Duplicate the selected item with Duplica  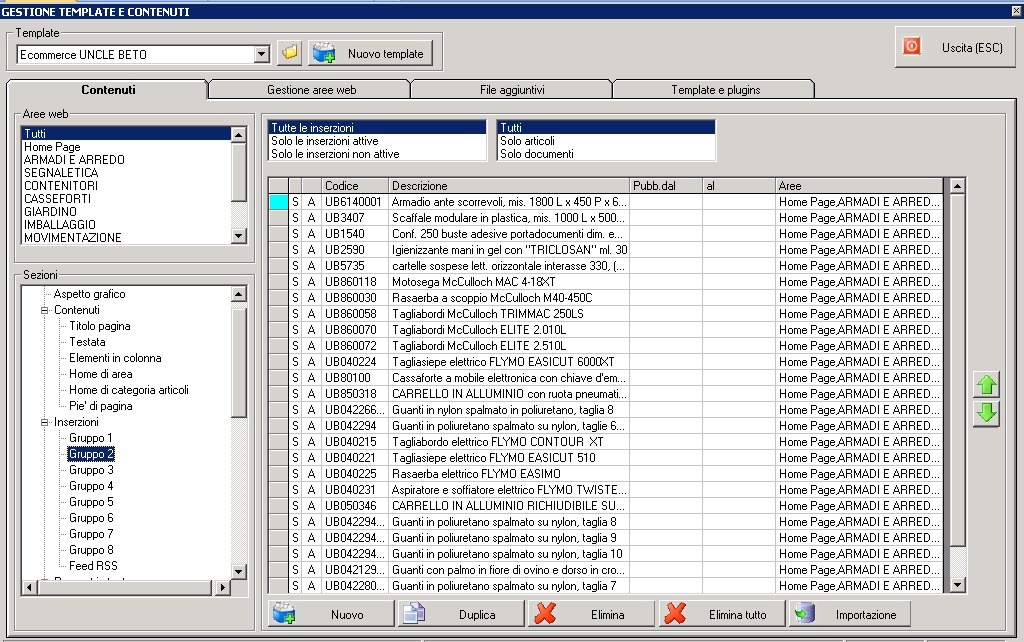pos(461,614)
